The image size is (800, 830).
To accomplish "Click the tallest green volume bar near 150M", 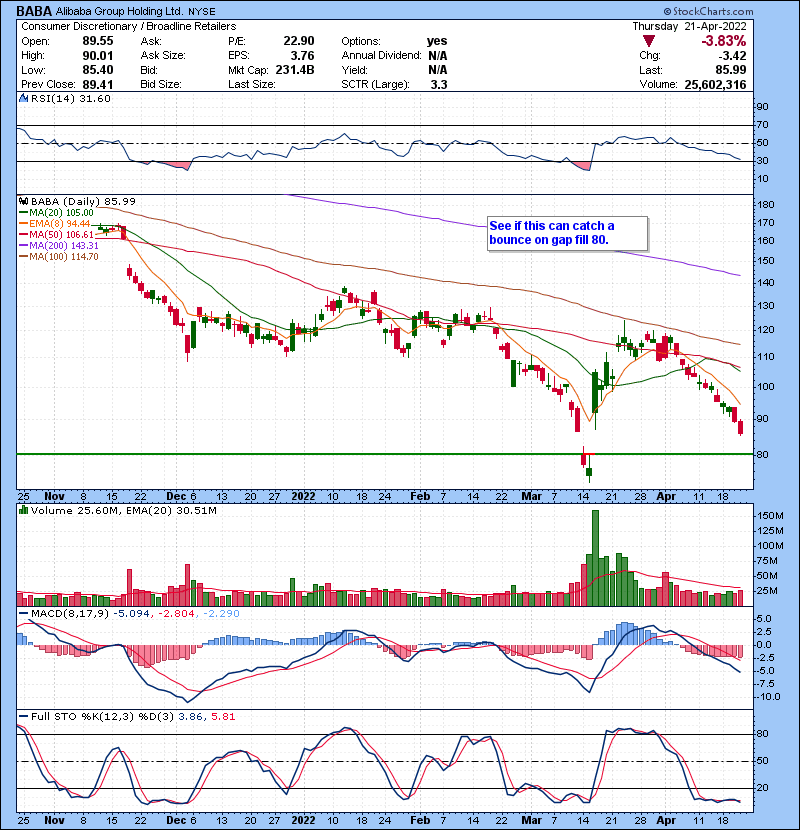I will (x=595, y=558).
